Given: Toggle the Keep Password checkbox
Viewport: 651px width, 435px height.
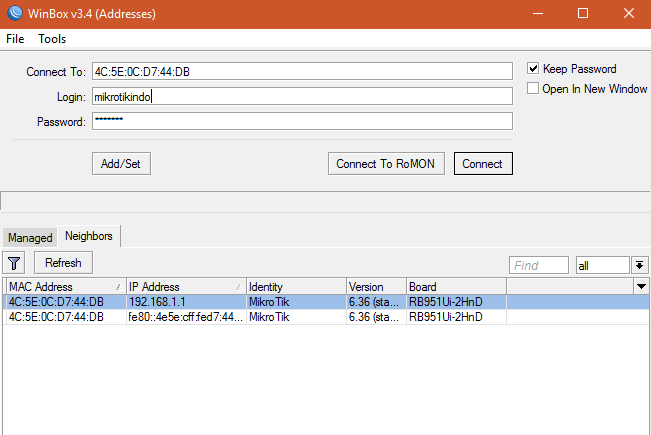Looking at the screenshot, I should point(533,68).
